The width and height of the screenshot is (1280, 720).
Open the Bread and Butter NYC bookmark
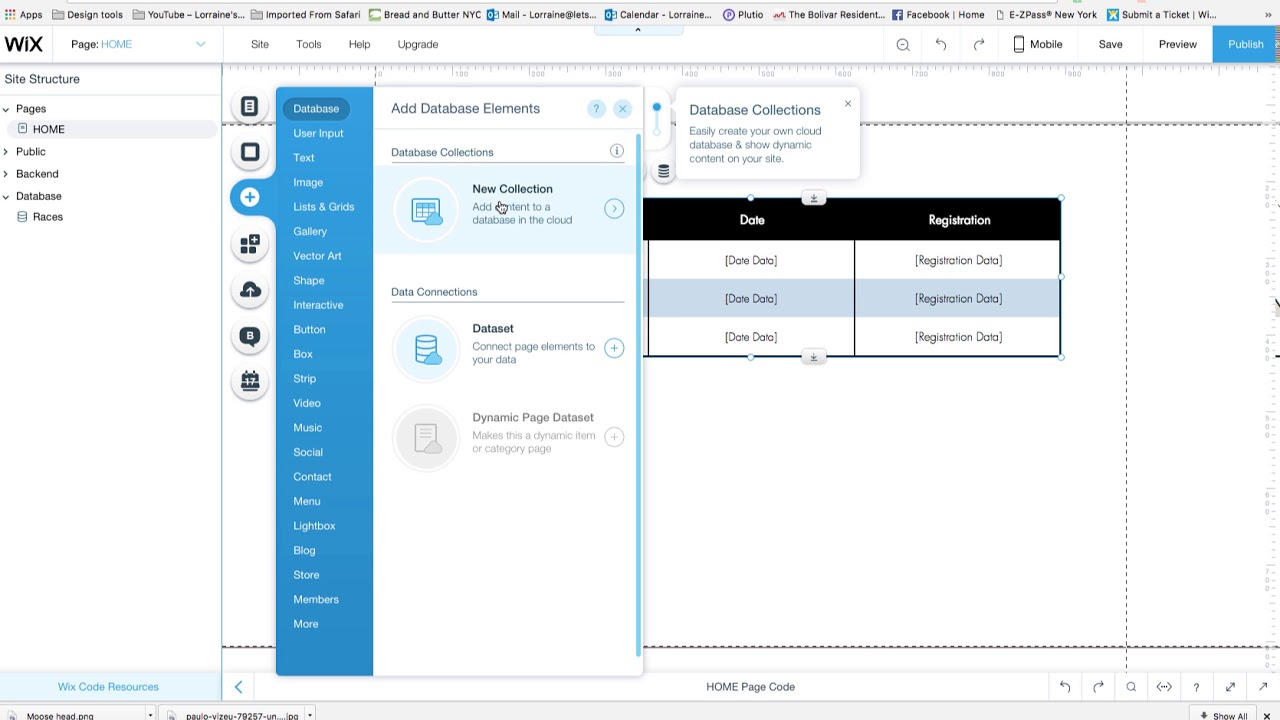click(x=425, y=15)
